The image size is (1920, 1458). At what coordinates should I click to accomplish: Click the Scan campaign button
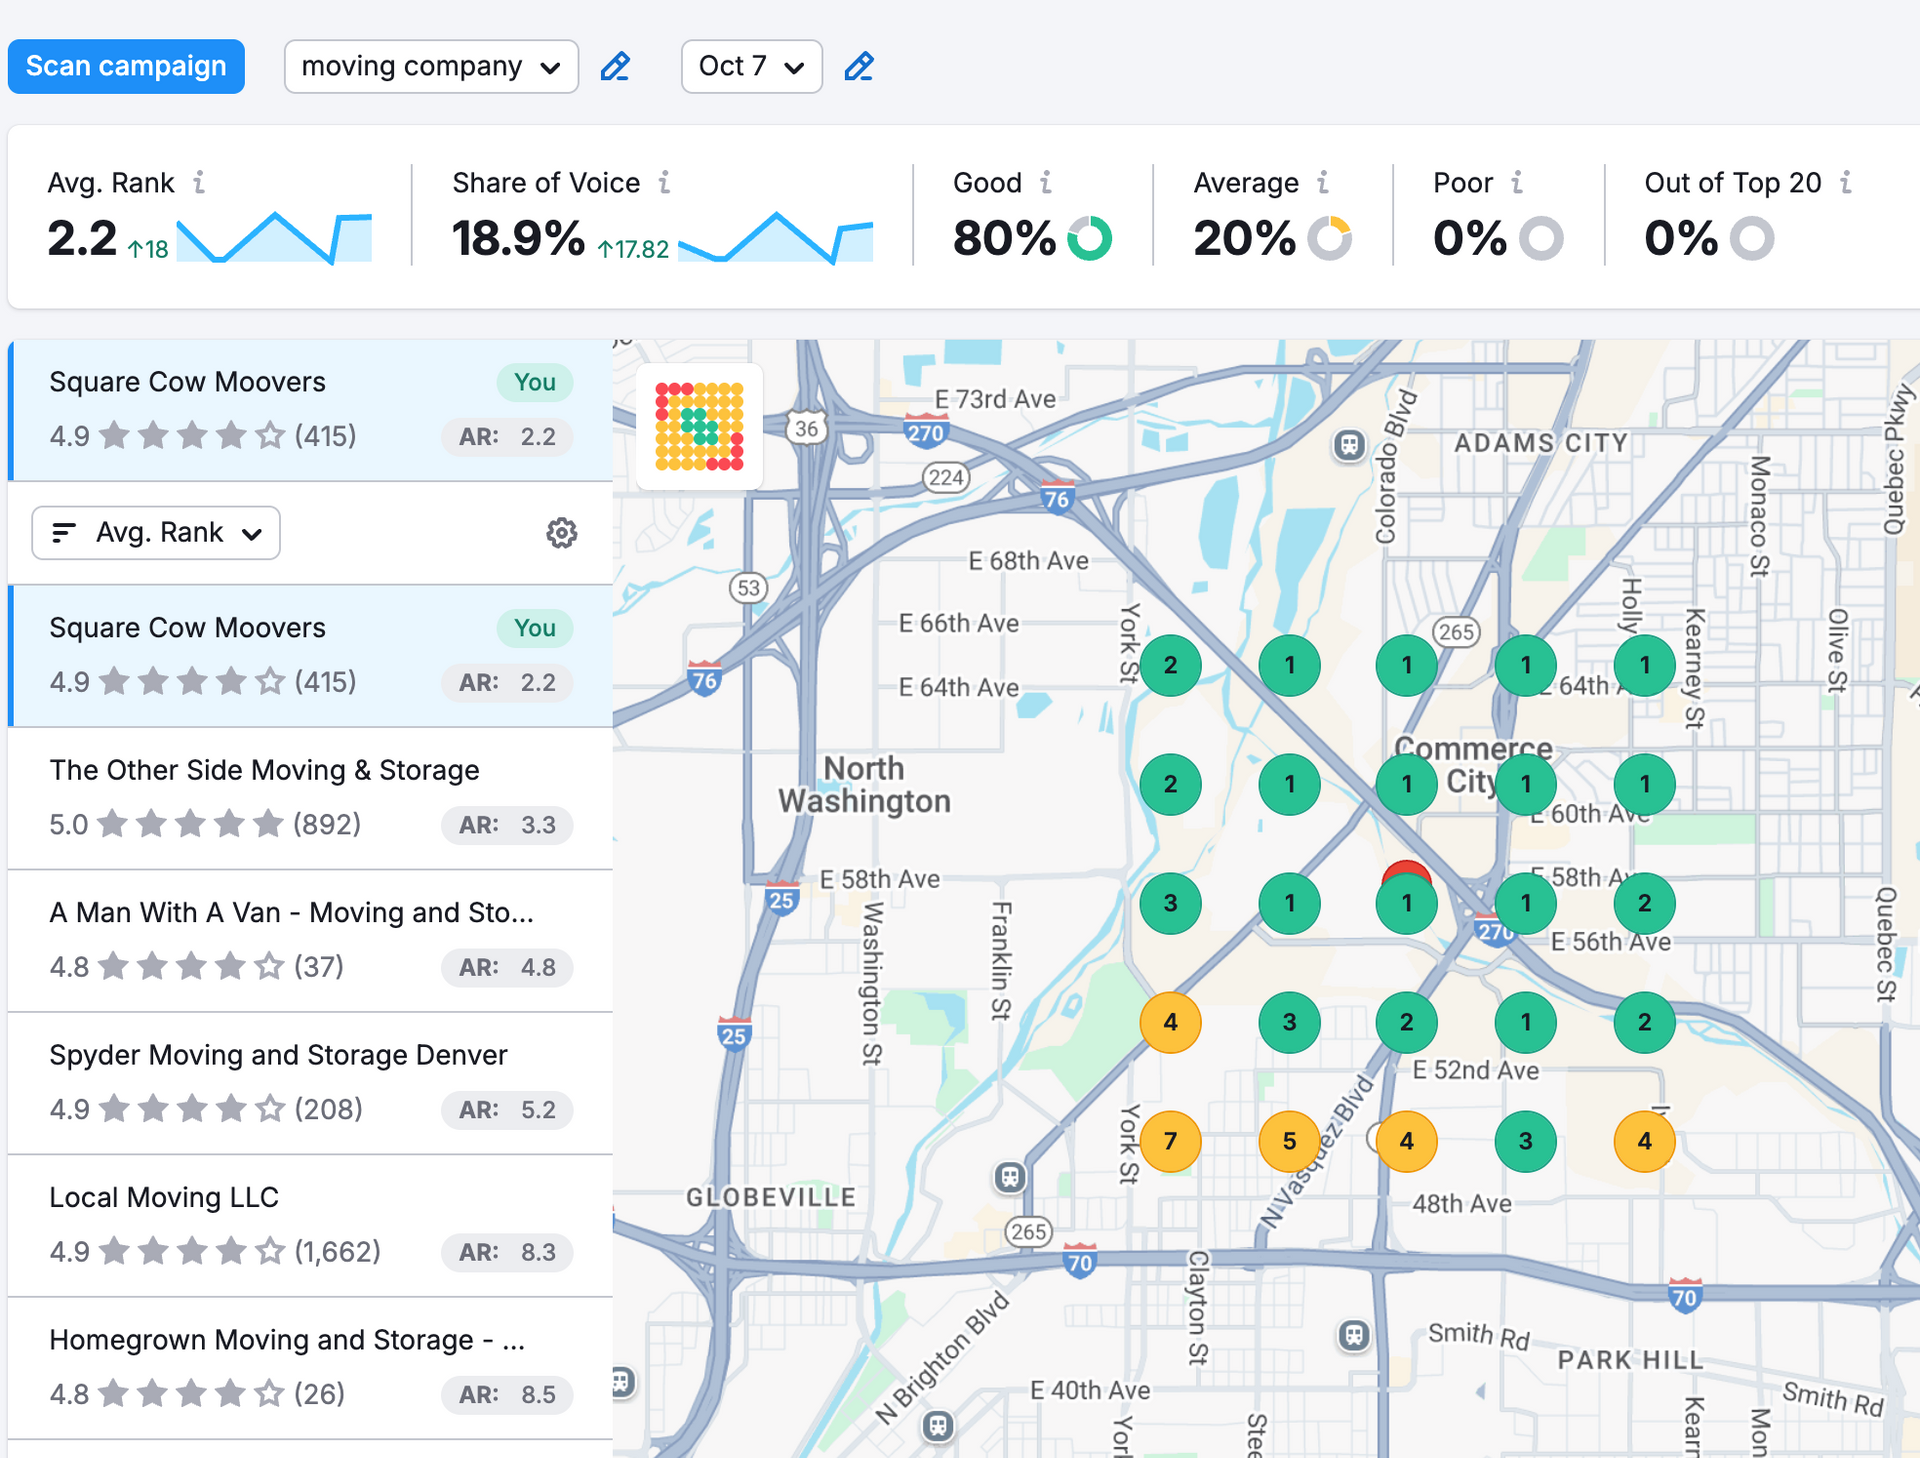point(126,67)
